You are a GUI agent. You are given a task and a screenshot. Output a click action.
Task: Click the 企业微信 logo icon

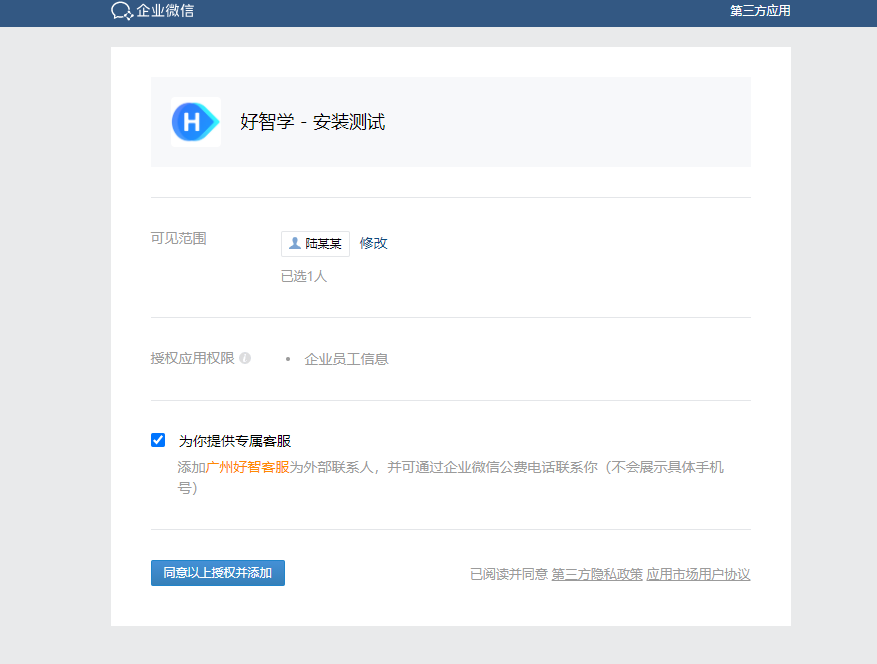click(x=122, y=11)
